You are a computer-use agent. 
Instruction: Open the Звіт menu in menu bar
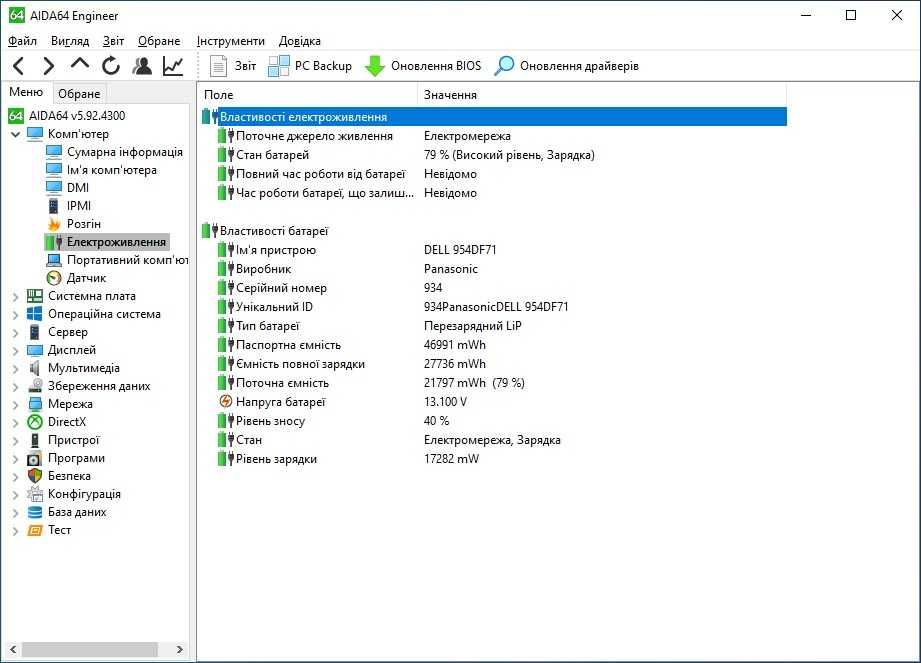pos(113,41)
